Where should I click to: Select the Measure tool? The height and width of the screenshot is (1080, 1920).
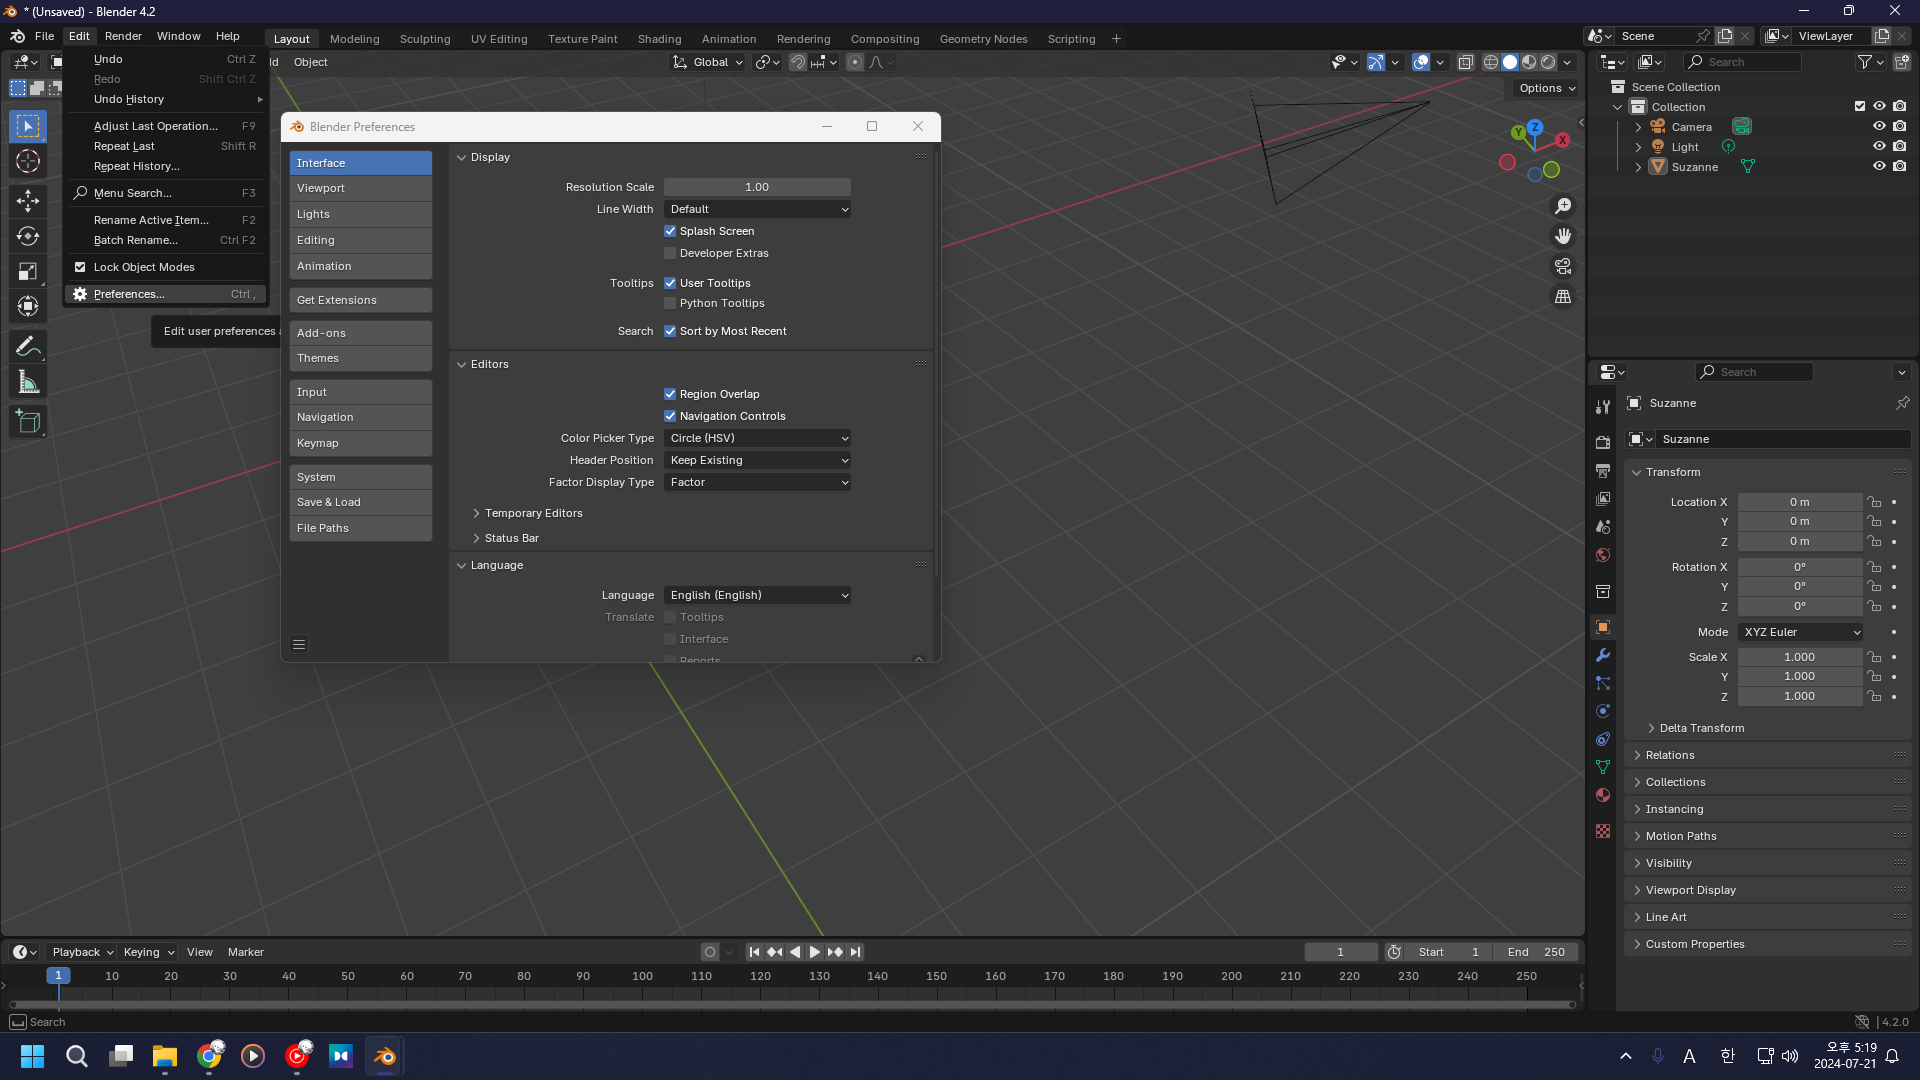pyautogui.click(x=28, y=382)
